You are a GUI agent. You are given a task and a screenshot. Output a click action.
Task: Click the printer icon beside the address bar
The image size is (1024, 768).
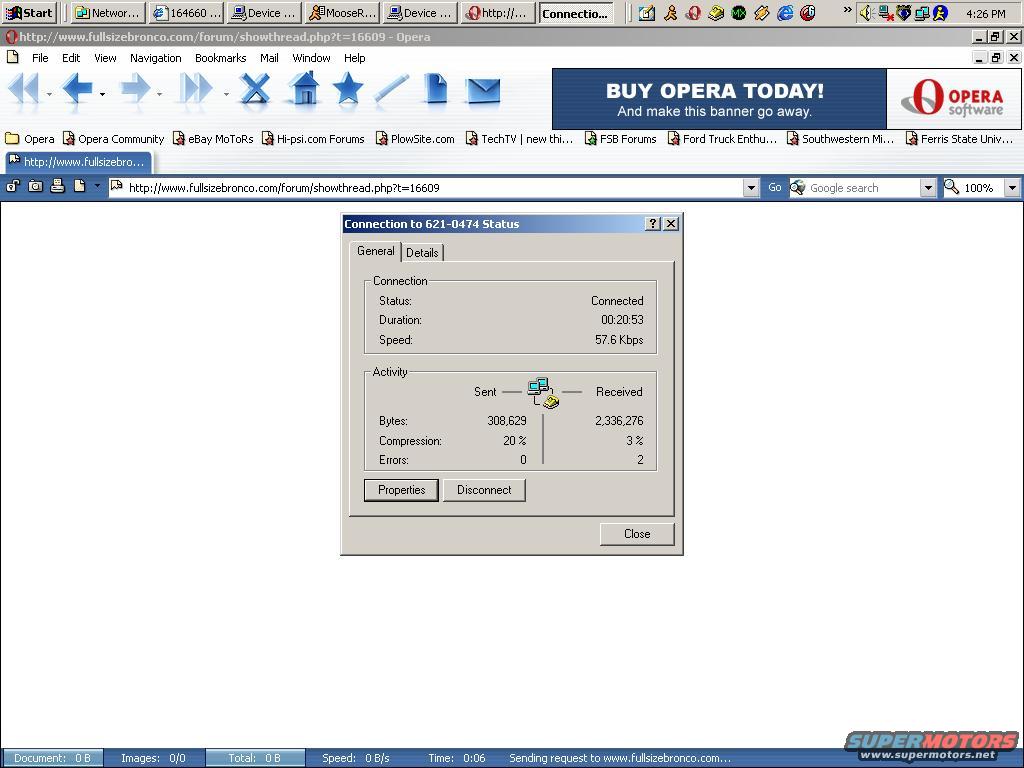point(57,187)
